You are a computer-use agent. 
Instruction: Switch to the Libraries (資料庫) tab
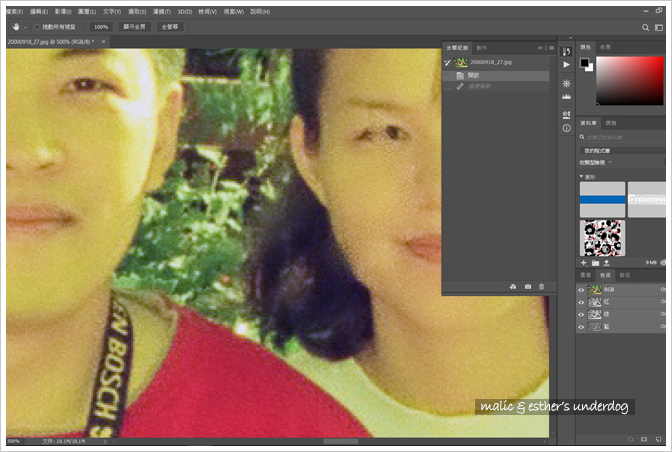(x=588, y=123)
